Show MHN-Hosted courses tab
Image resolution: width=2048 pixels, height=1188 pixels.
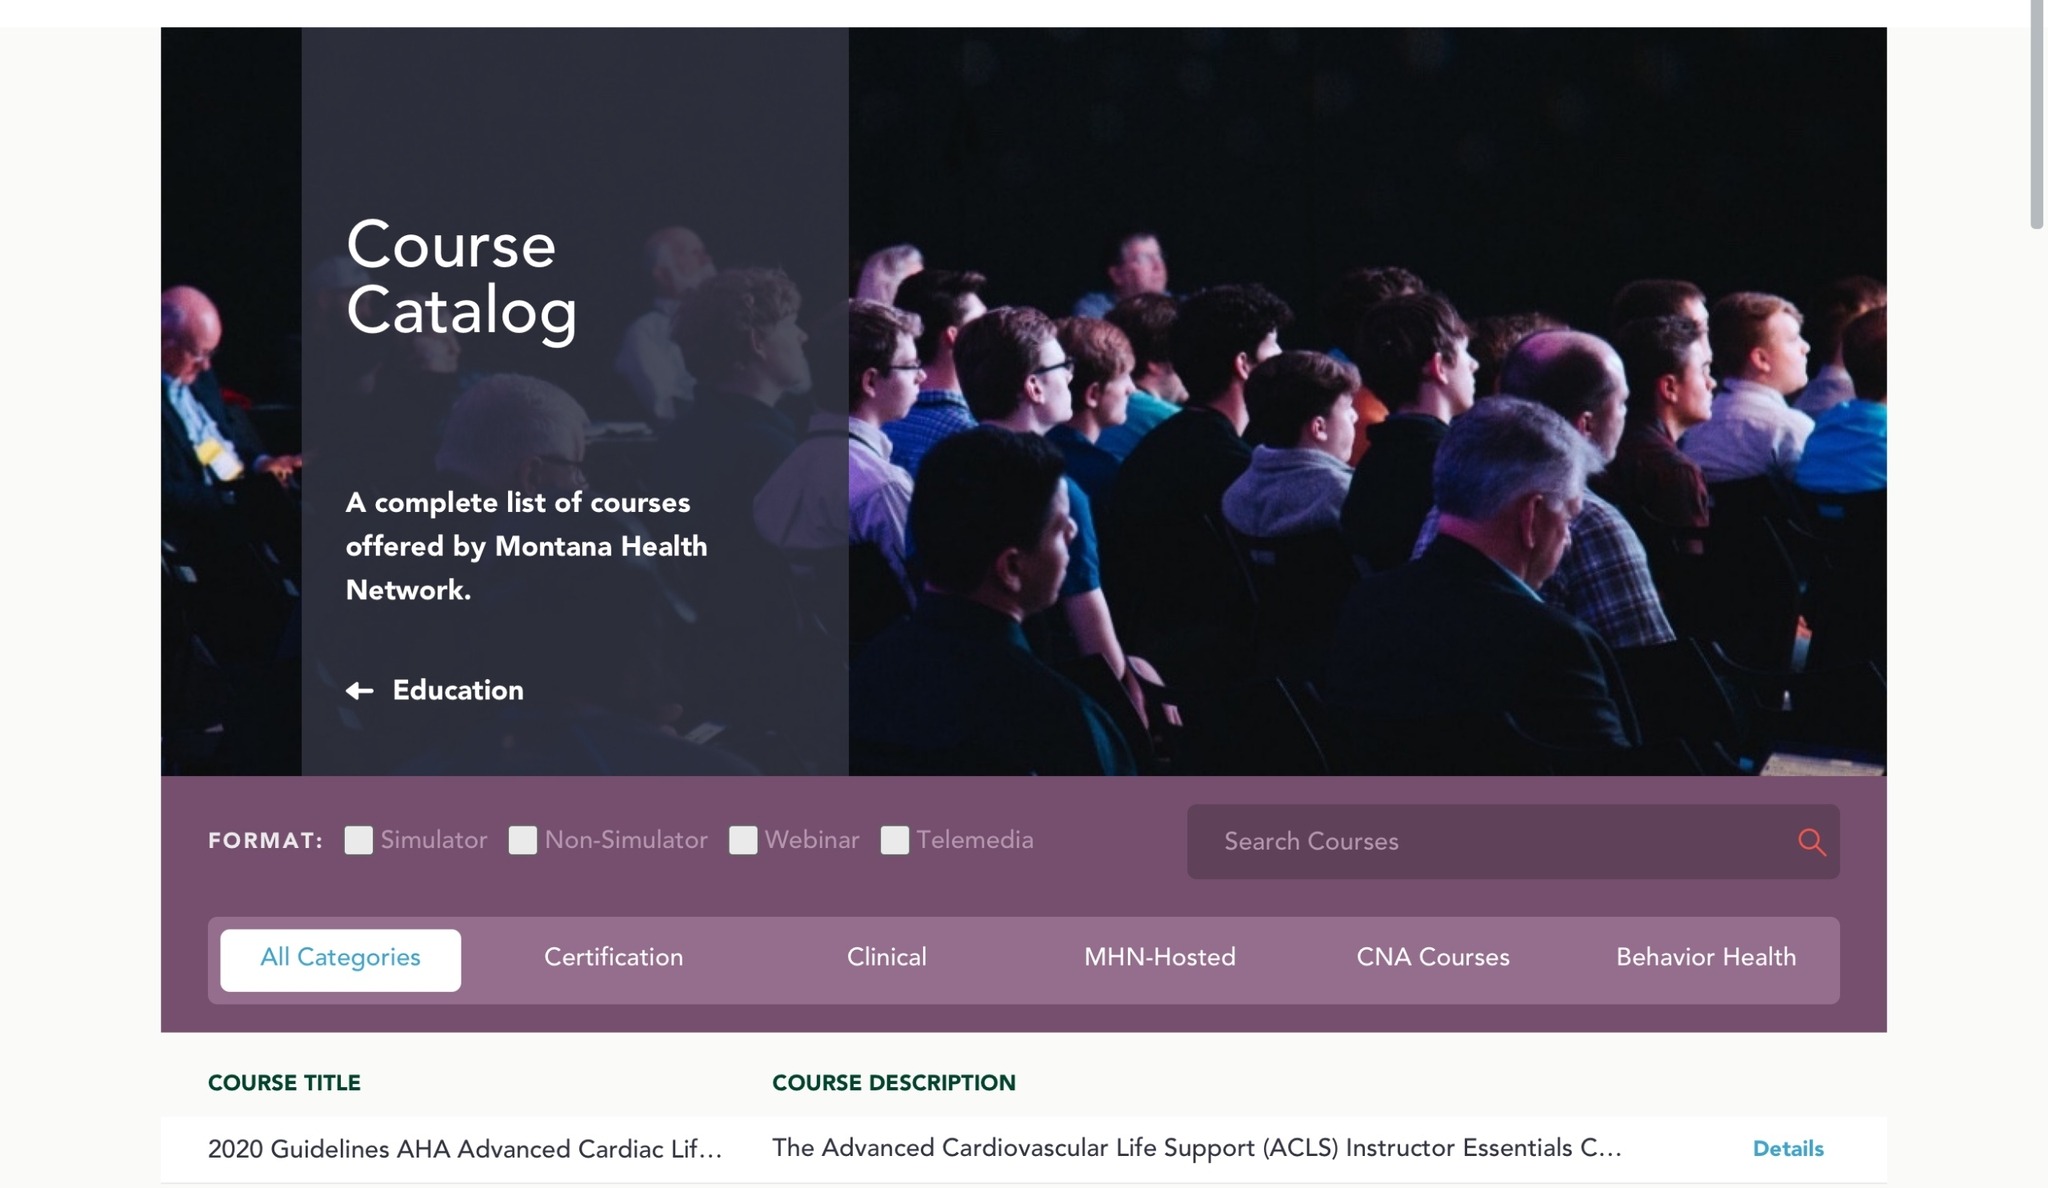(x=1160, y=960)
